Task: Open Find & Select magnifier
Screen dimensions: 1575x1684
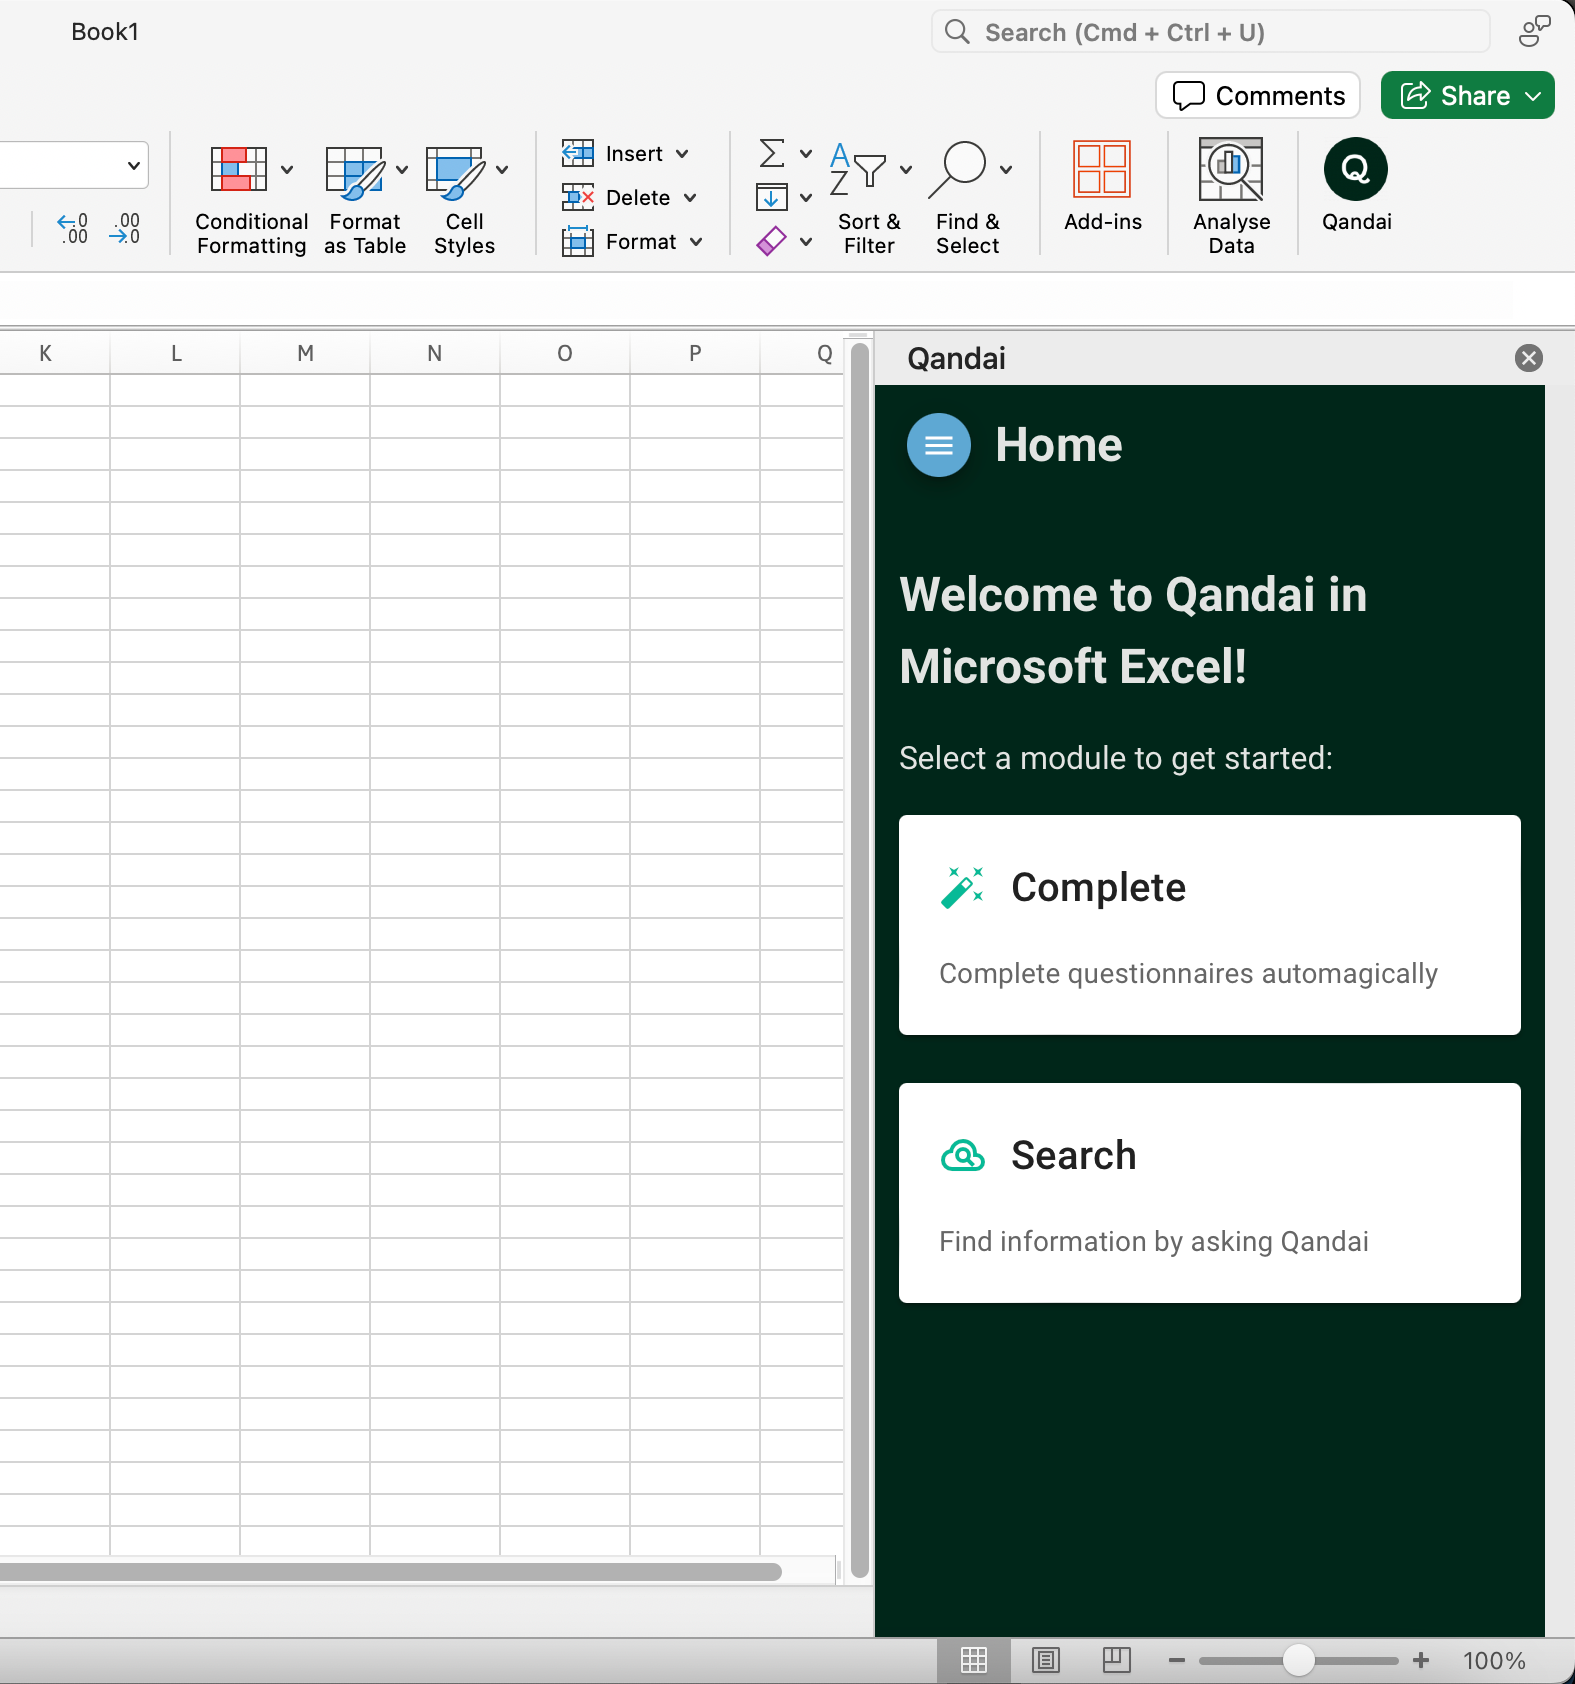Action: (x=958, y=169)
